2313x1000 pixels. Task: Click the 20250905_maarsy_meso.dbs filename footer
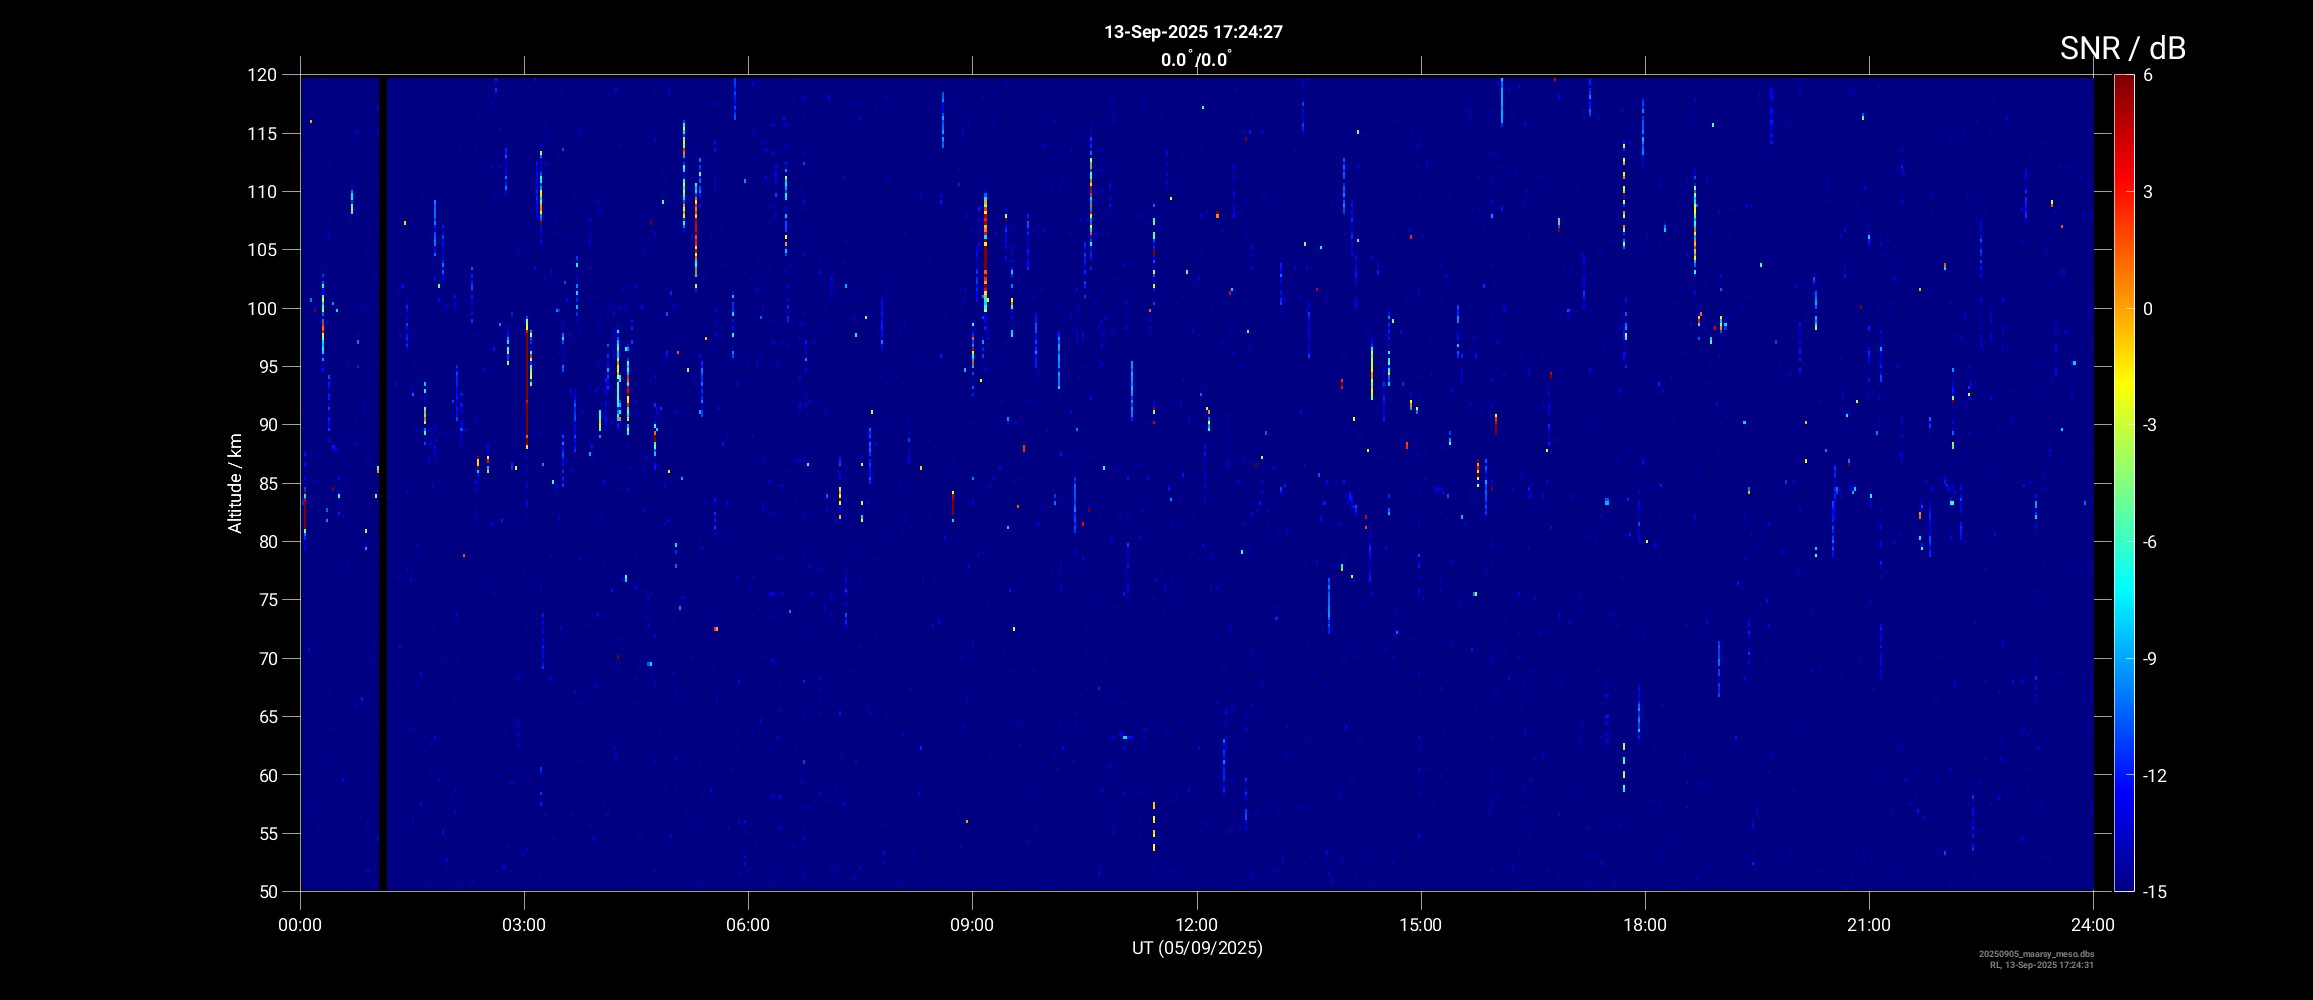point(2036,954)
